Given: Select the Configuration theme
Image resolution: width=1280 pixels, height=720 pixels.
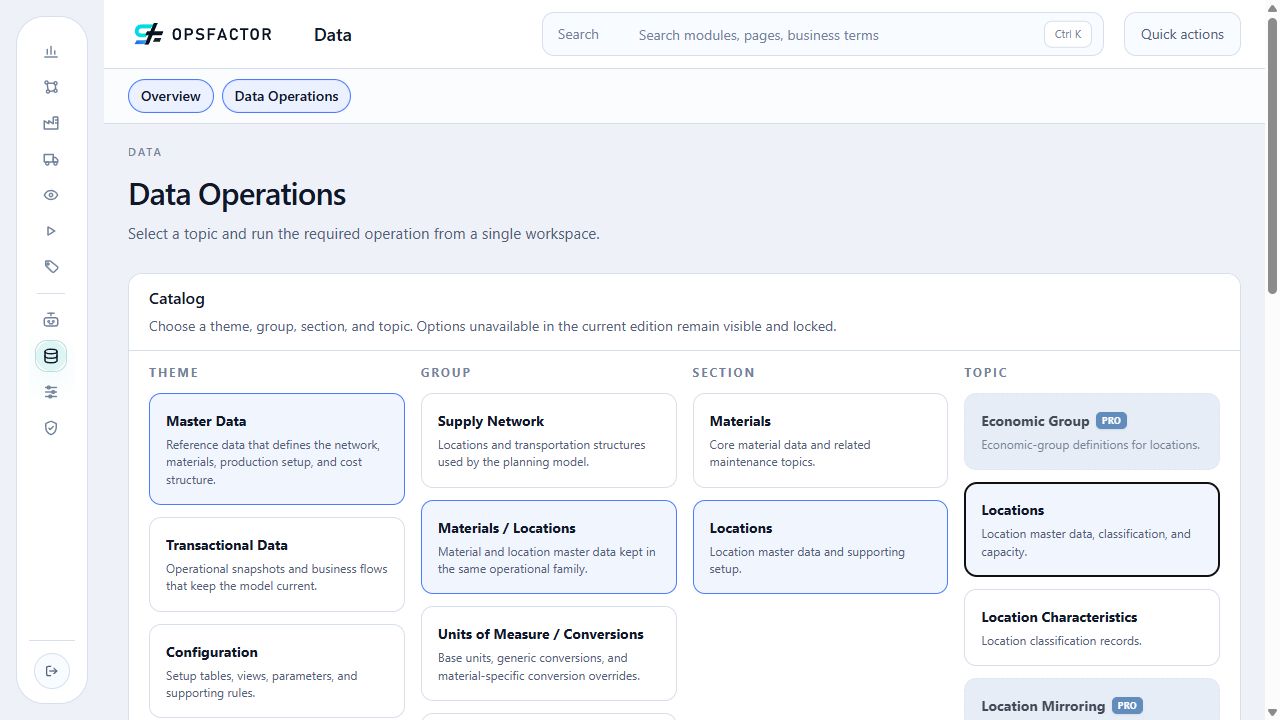Looking at the screenshot, I should pos(277,671).
